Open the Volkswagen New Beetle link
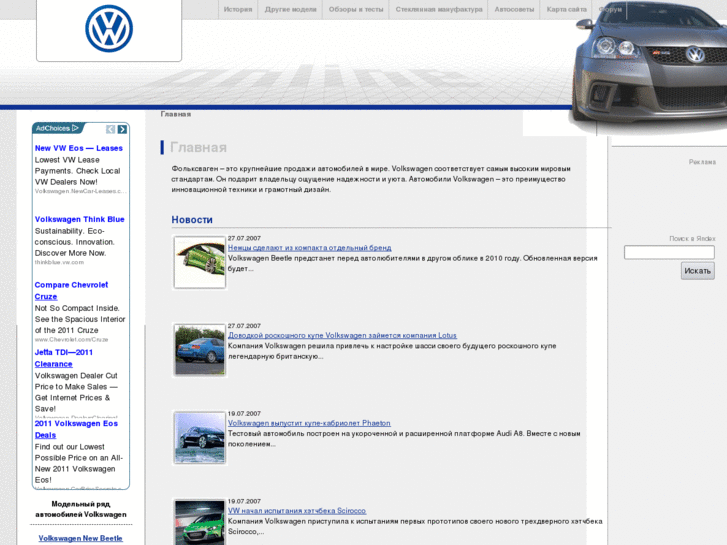The width and height of the screenshot is (727, 545). 80,538
